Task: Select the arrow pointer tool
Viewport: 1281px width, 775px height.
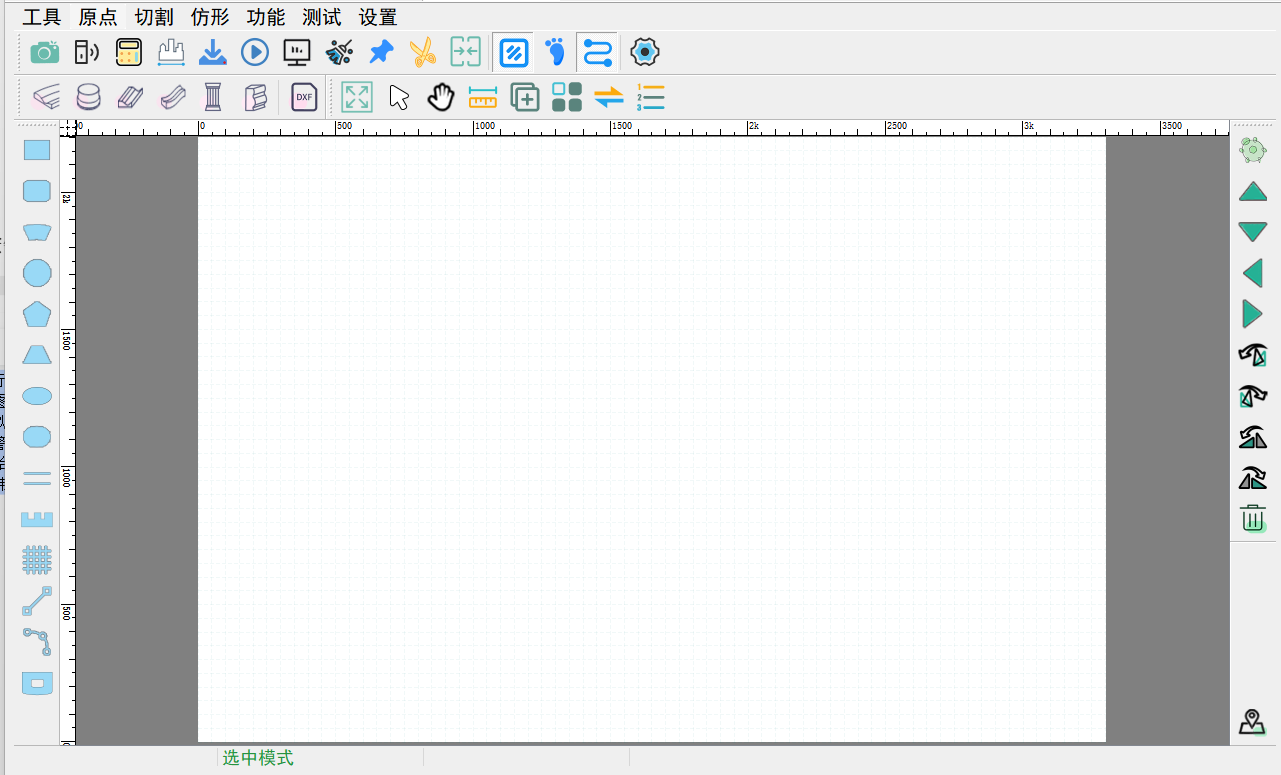Action: (x=399, y=97)
